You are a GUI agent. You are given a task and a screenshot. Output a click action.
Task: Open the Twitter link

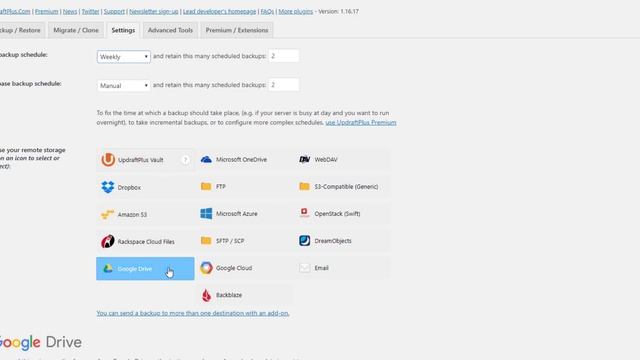point(90,11)
